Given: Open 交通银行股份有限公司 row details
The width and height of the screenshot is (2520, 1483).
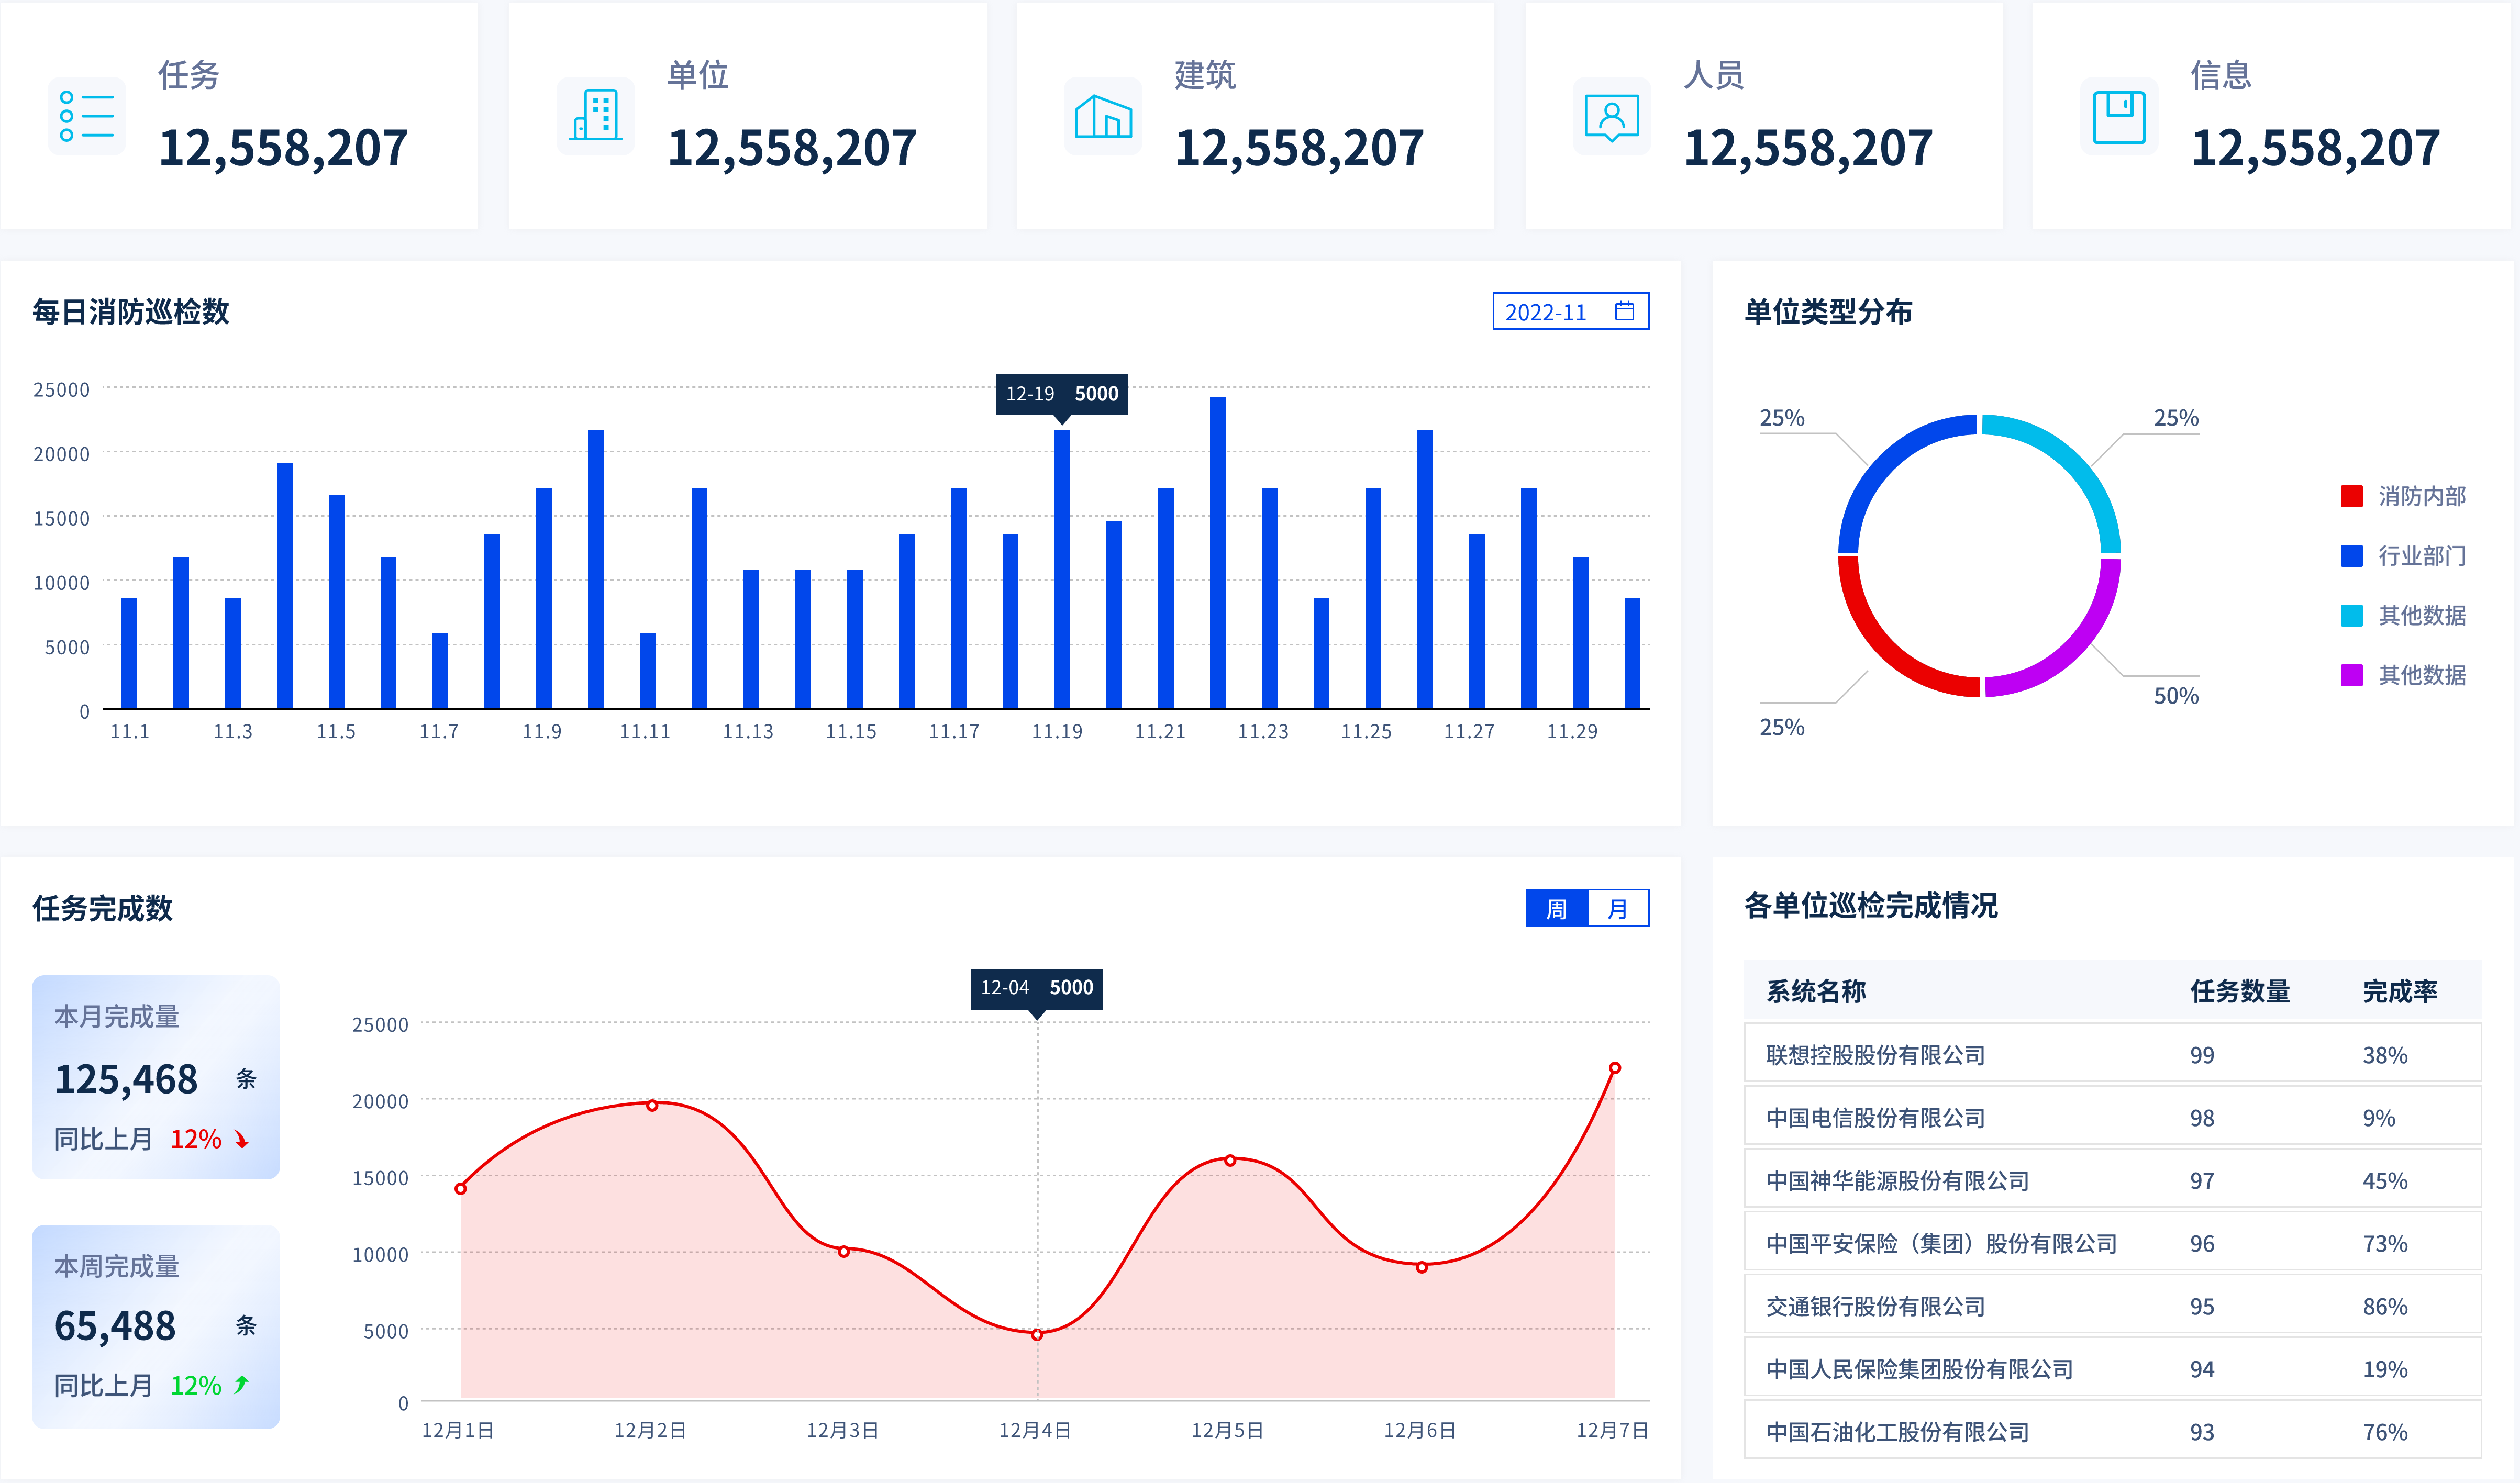Looking at the screenshot, I should point(1875,1306).
